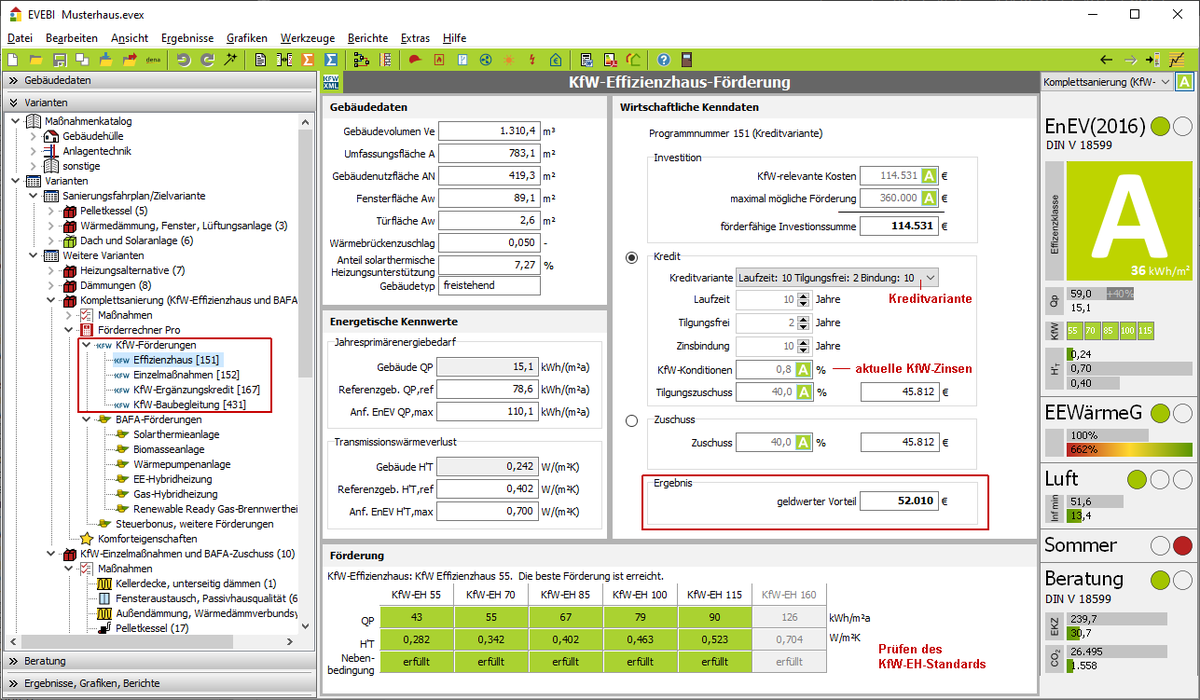
Task: Navigate back with the left arrow
Action: point(1106,60)
